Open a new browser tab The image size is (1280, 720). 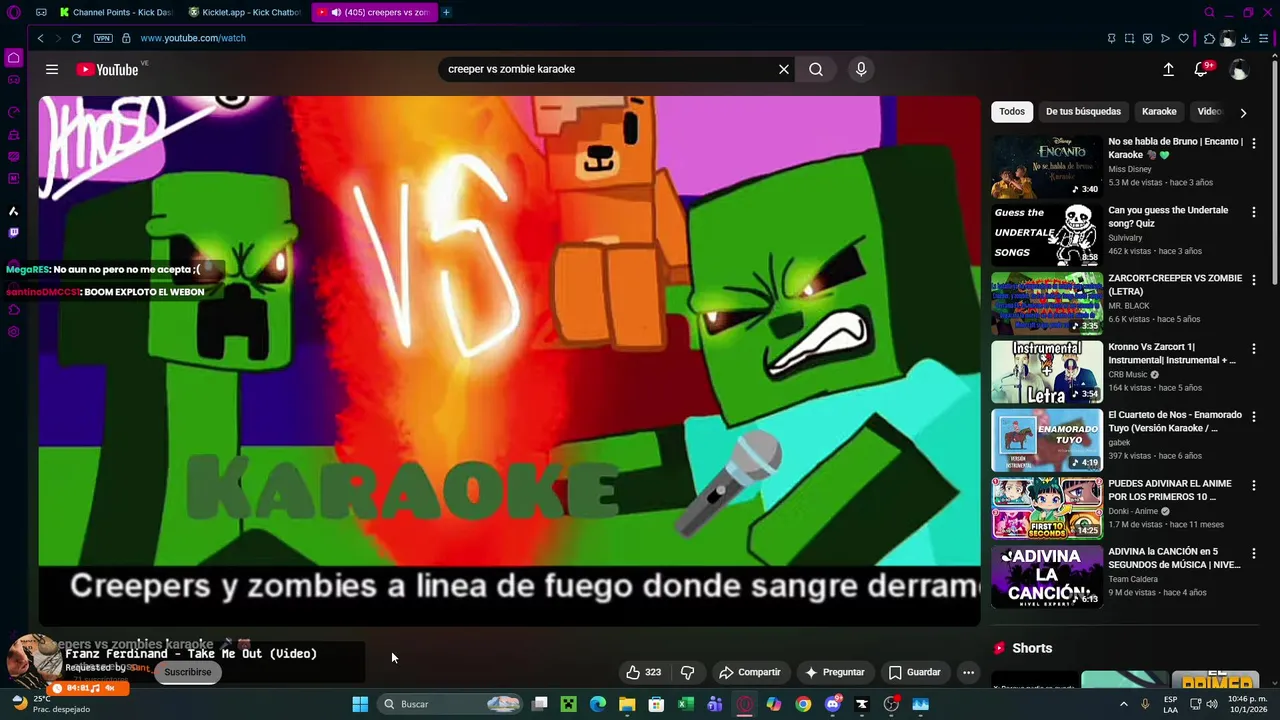pos(446,12)
